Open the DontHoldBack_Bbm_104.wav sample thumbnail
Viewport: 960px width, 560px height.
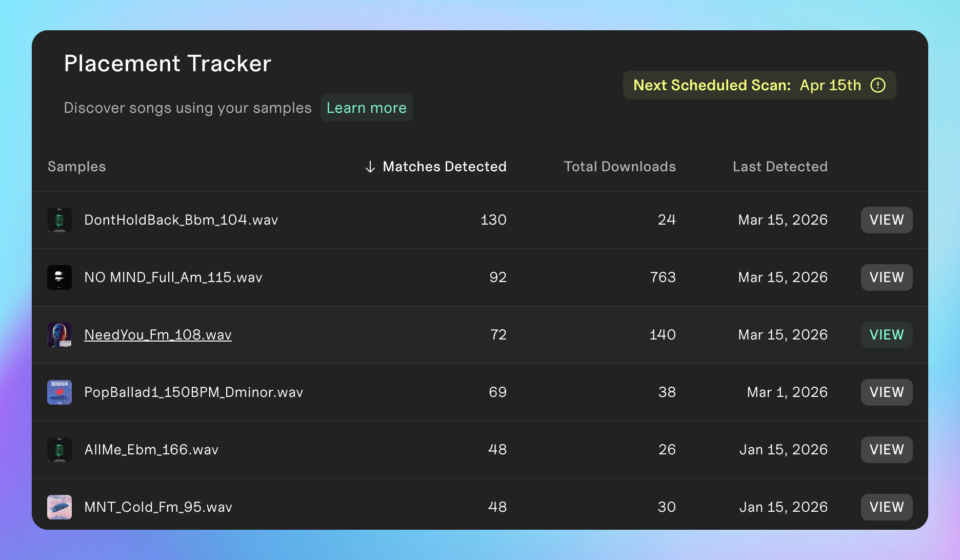tap(59, 220)
